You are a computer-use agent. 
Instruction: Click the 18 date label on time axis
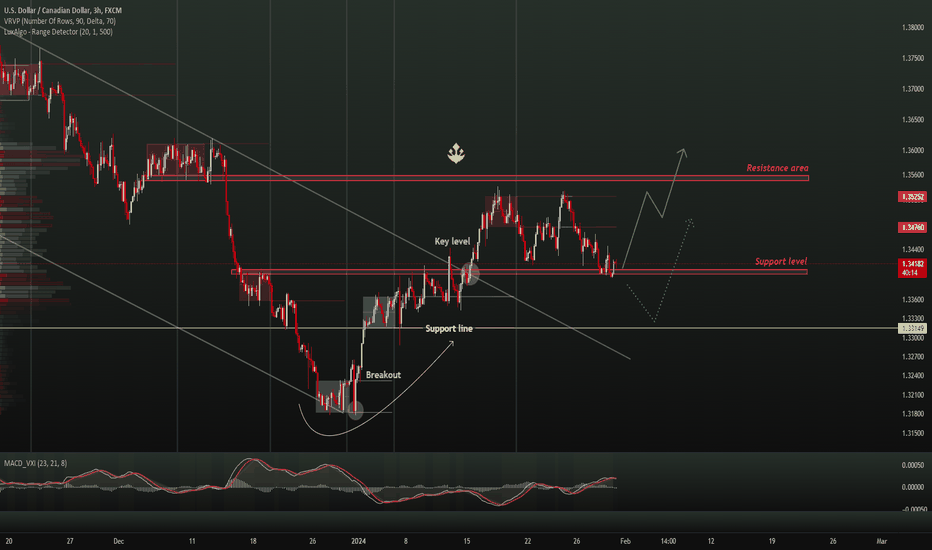(253, 542)
